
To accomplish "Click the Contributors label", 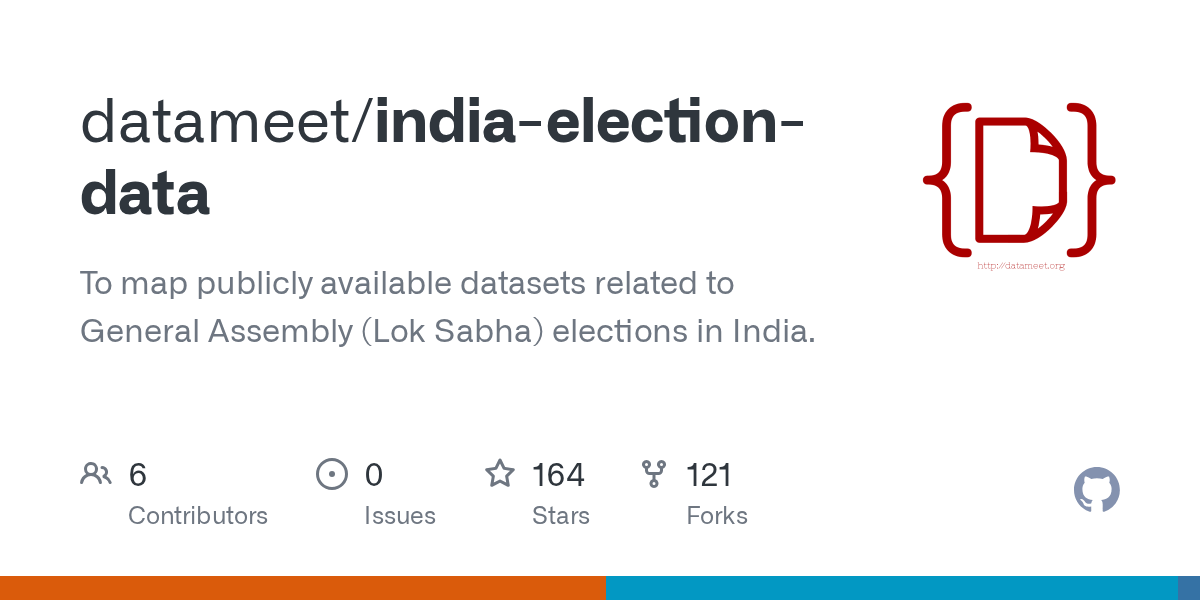I will point(198,516).
